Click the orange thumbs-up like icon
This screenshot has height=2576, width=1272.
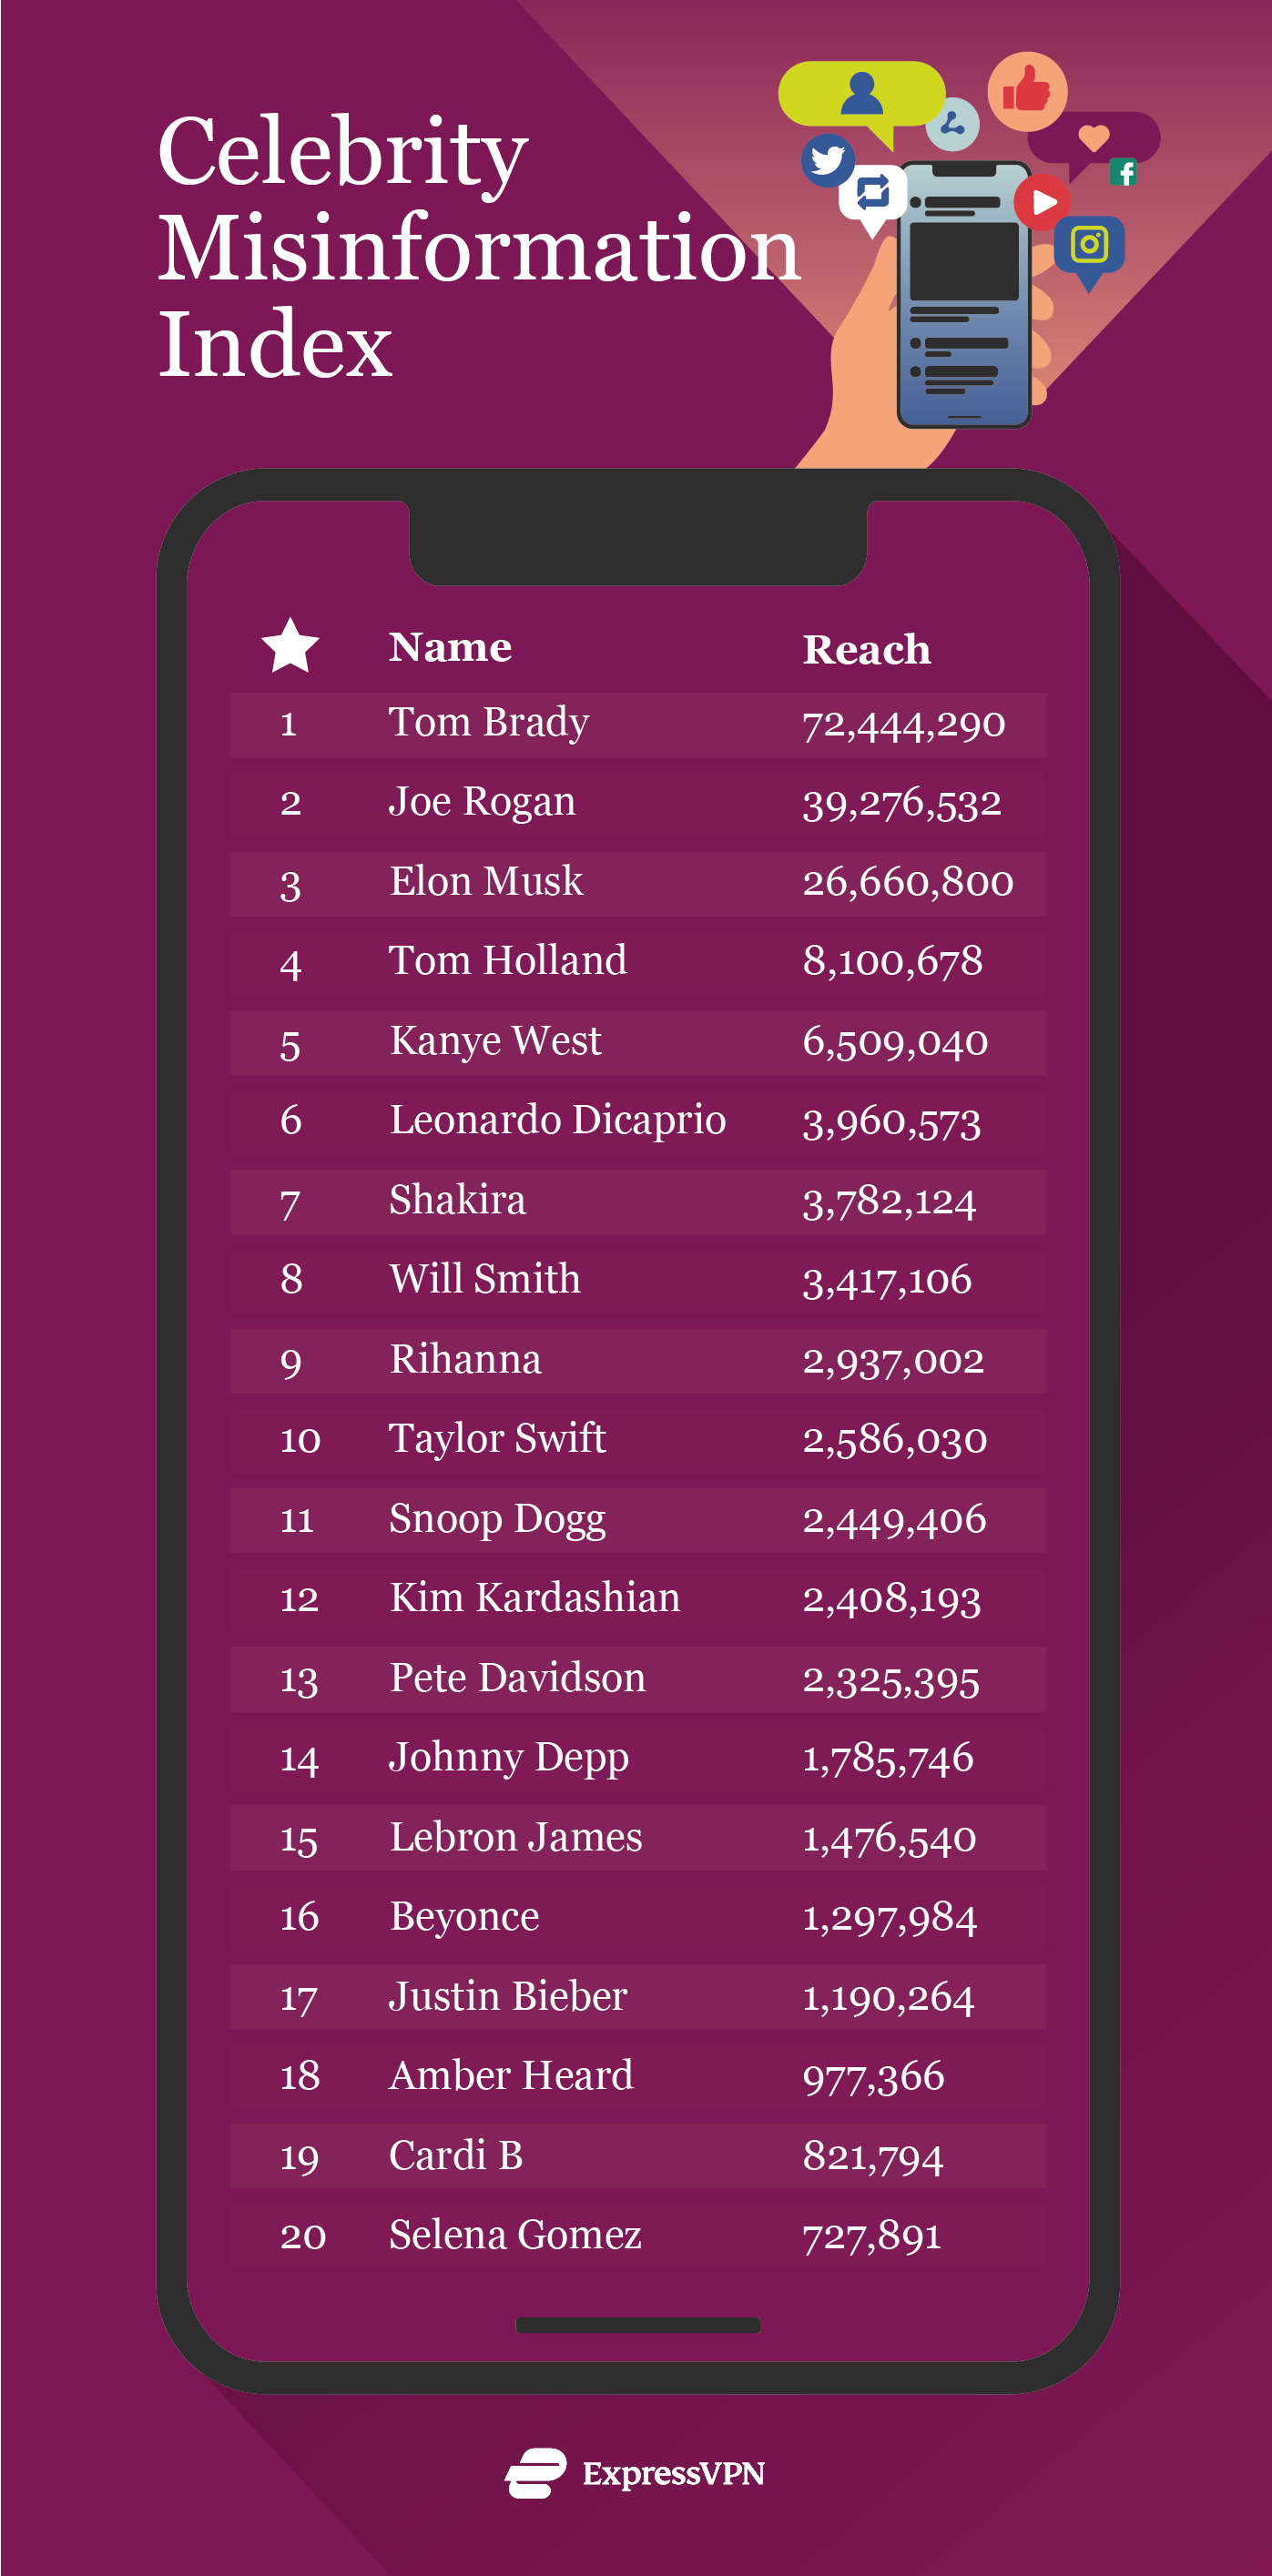(1027, 91)
